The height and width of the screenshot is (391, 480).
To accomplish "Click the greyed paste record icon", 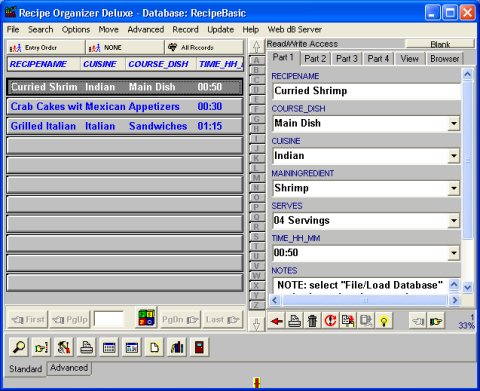I will [366, 321].
